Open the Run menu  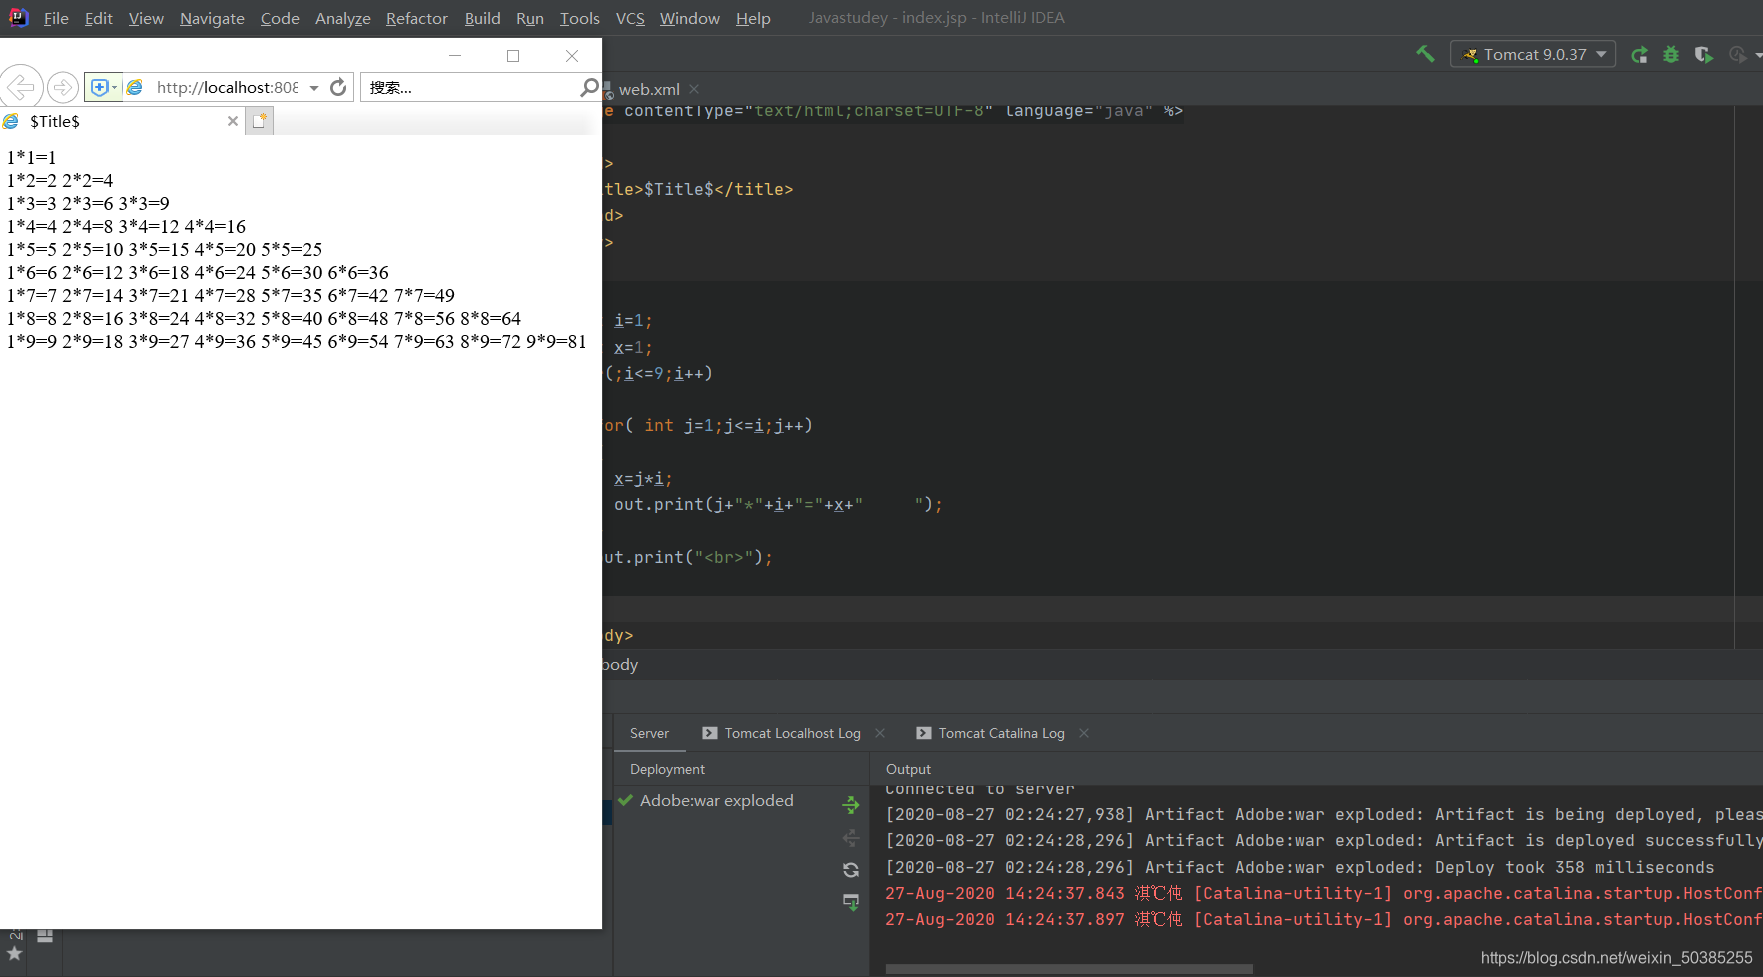530,18
